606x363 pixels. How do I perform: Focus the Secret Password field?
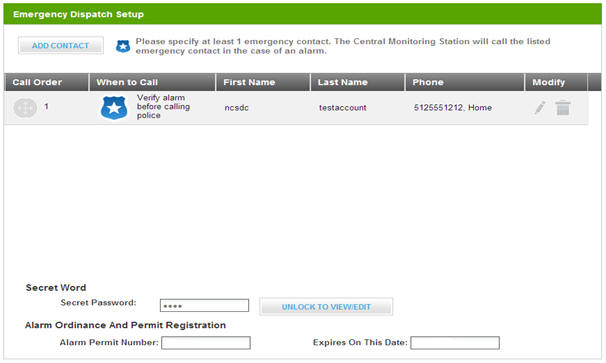click(x=204, y=305)
